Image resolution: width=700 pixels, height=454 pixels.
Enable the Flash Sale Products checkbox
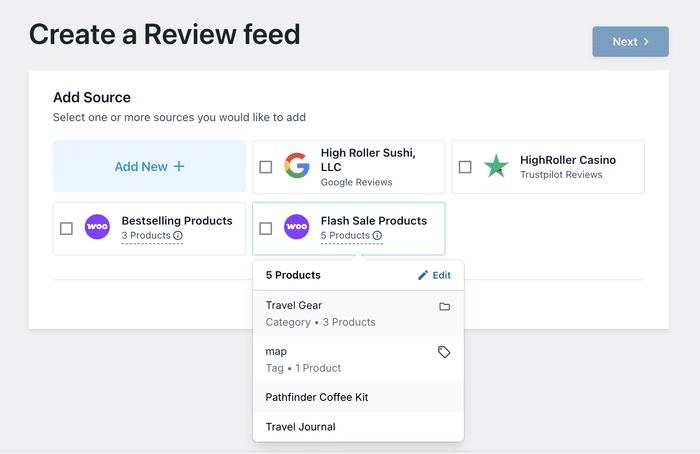tap(266, 228)
